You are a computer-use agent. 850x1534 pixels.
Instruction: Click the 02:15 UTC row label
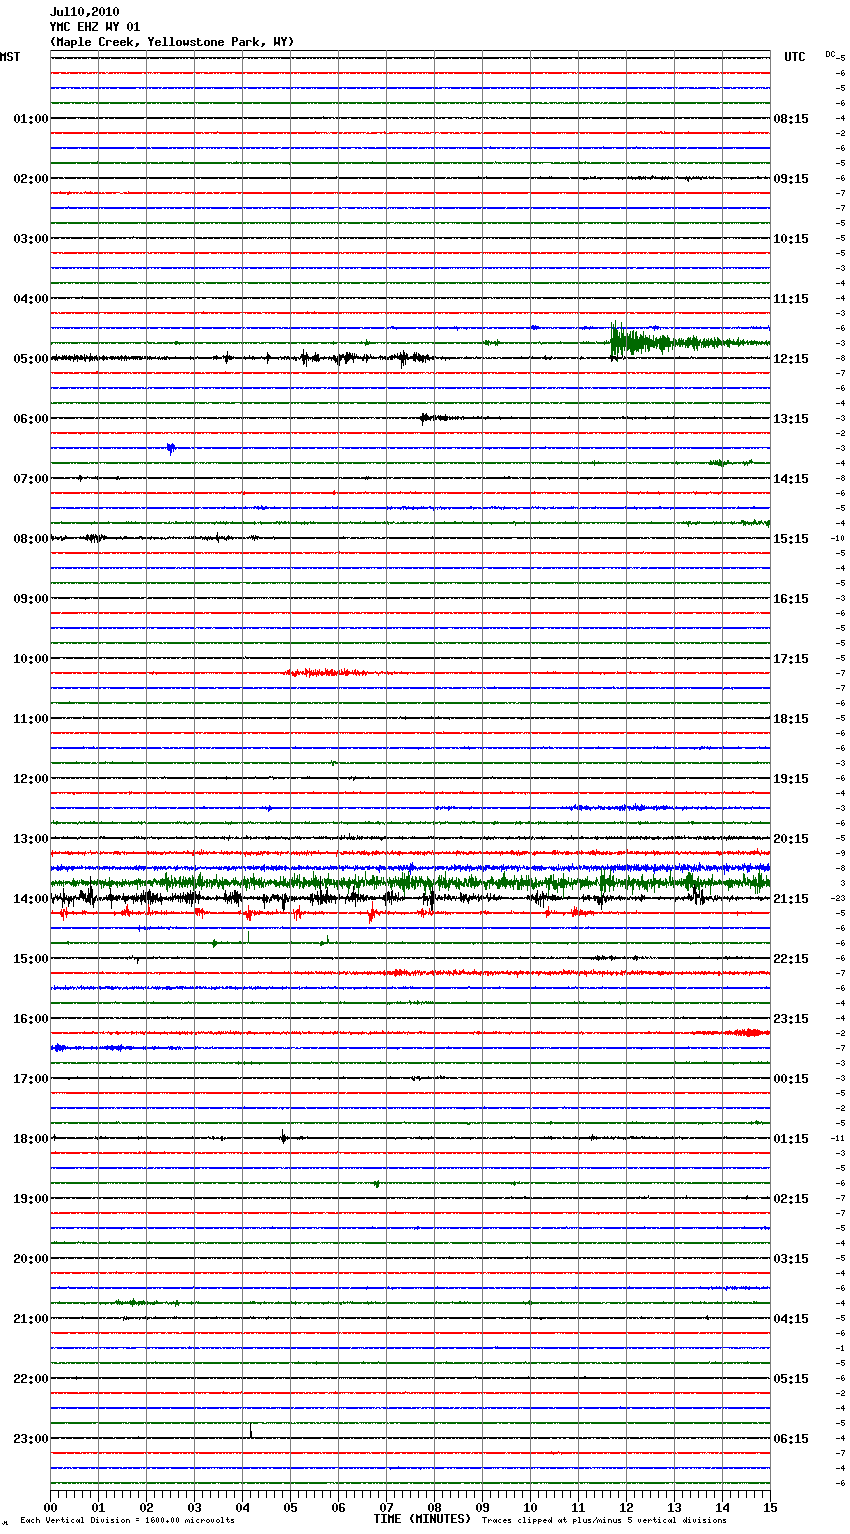(x=791, y=1199)
